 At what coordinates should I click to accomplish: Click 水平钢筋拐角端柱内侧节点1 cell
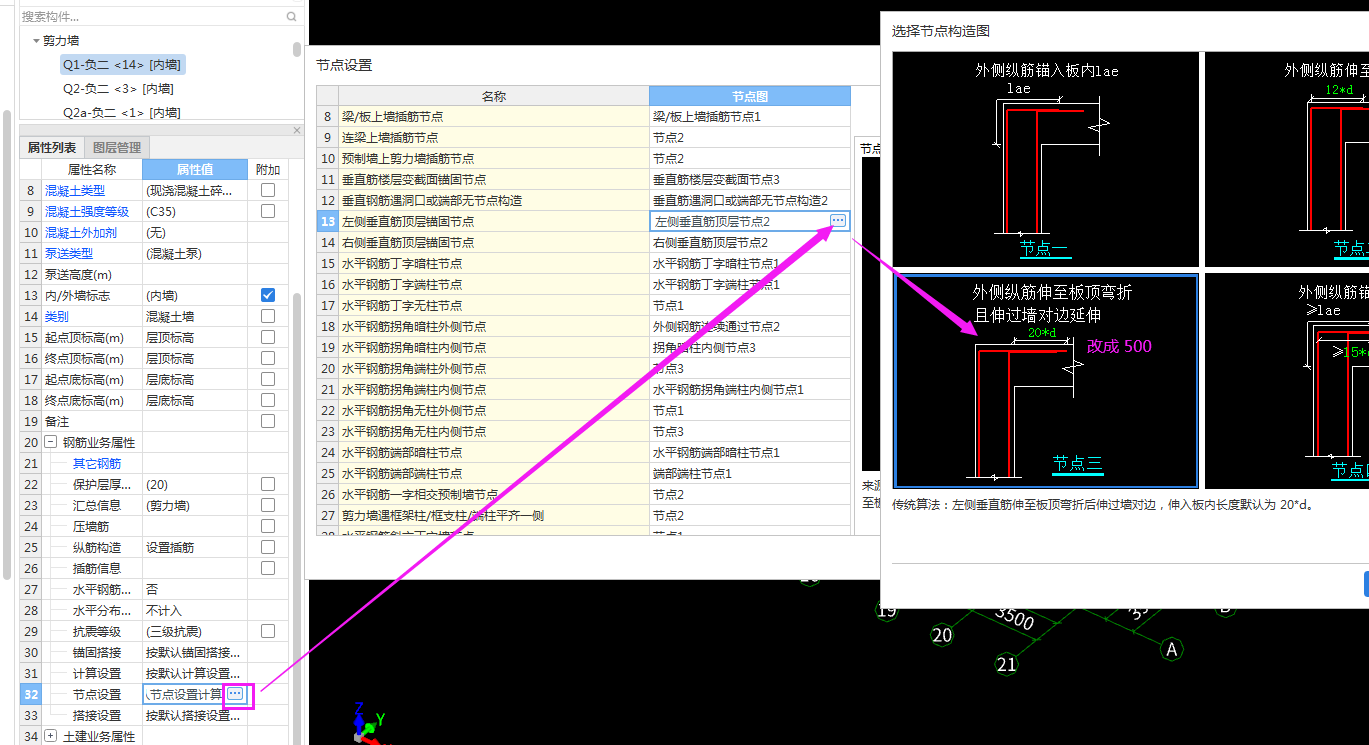tap(750, 389)
